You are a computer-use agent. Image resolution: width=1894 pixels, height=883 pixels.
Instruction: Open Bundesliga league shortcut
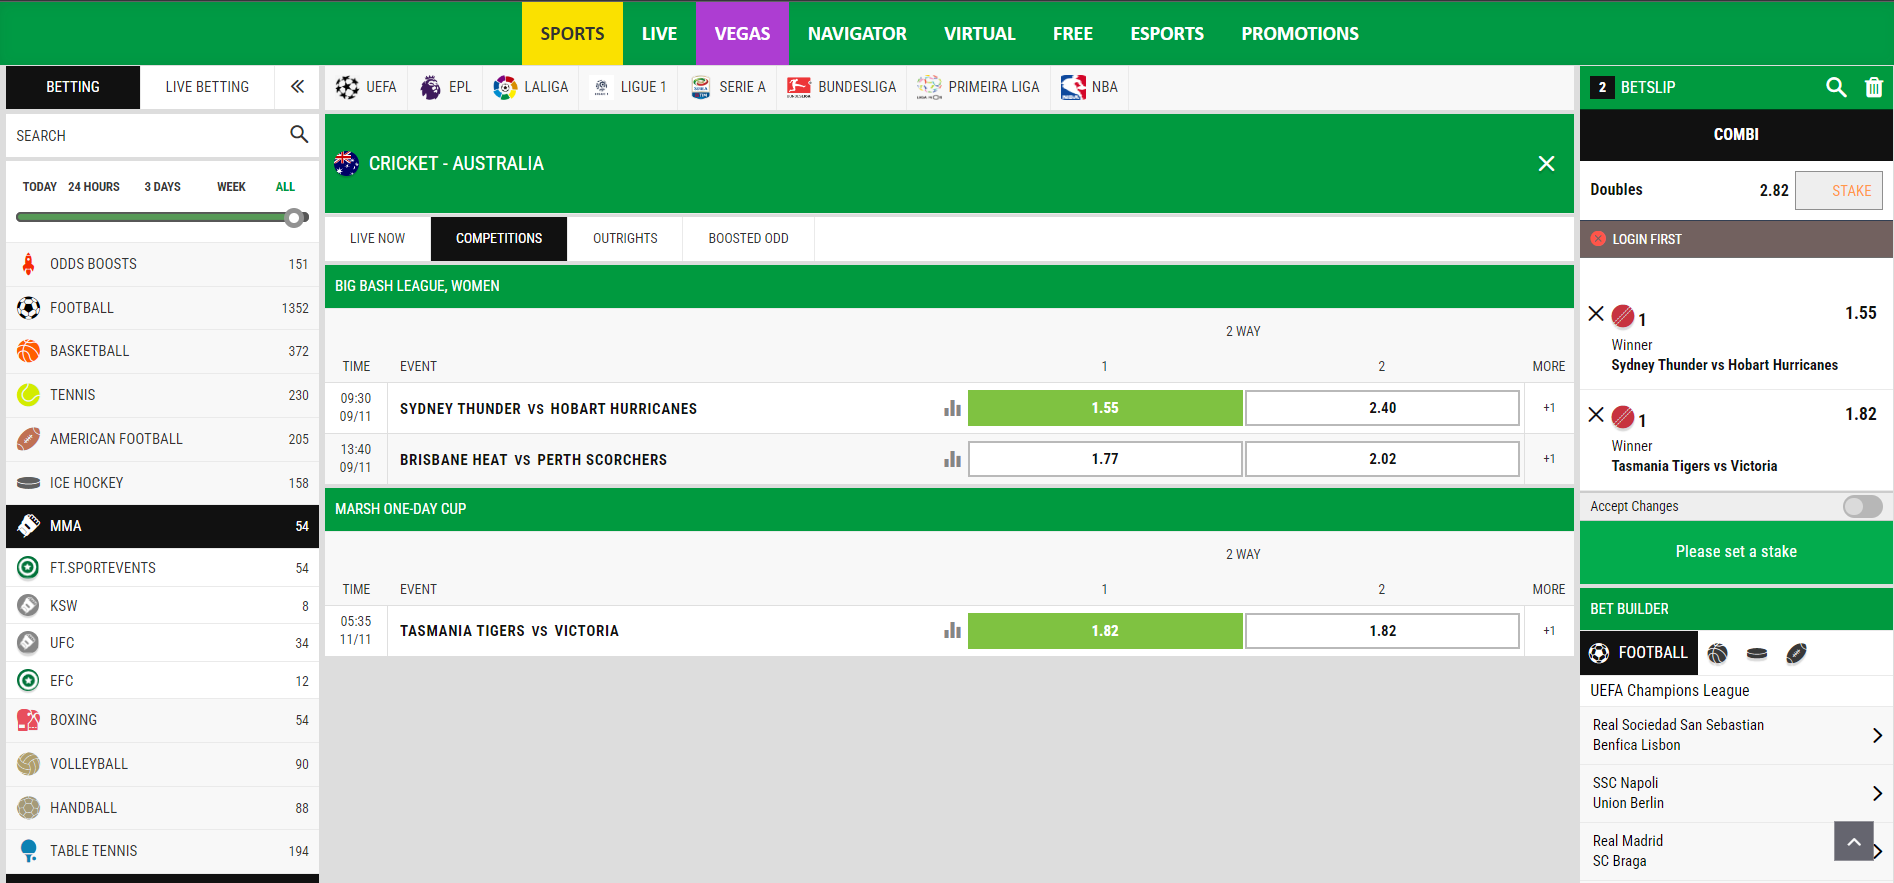842,87
